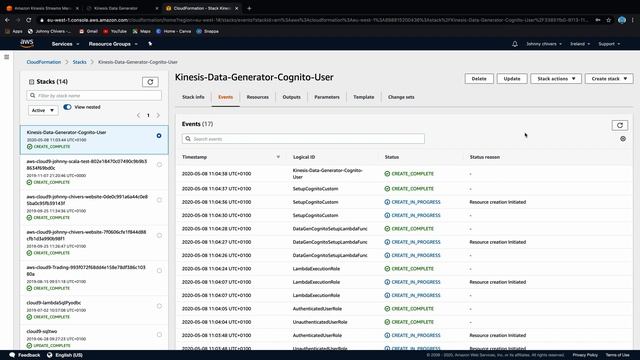The image size is (640, 360).
Task: Follow the CloudFormation breadcrumb link
Action: point(44,62)
